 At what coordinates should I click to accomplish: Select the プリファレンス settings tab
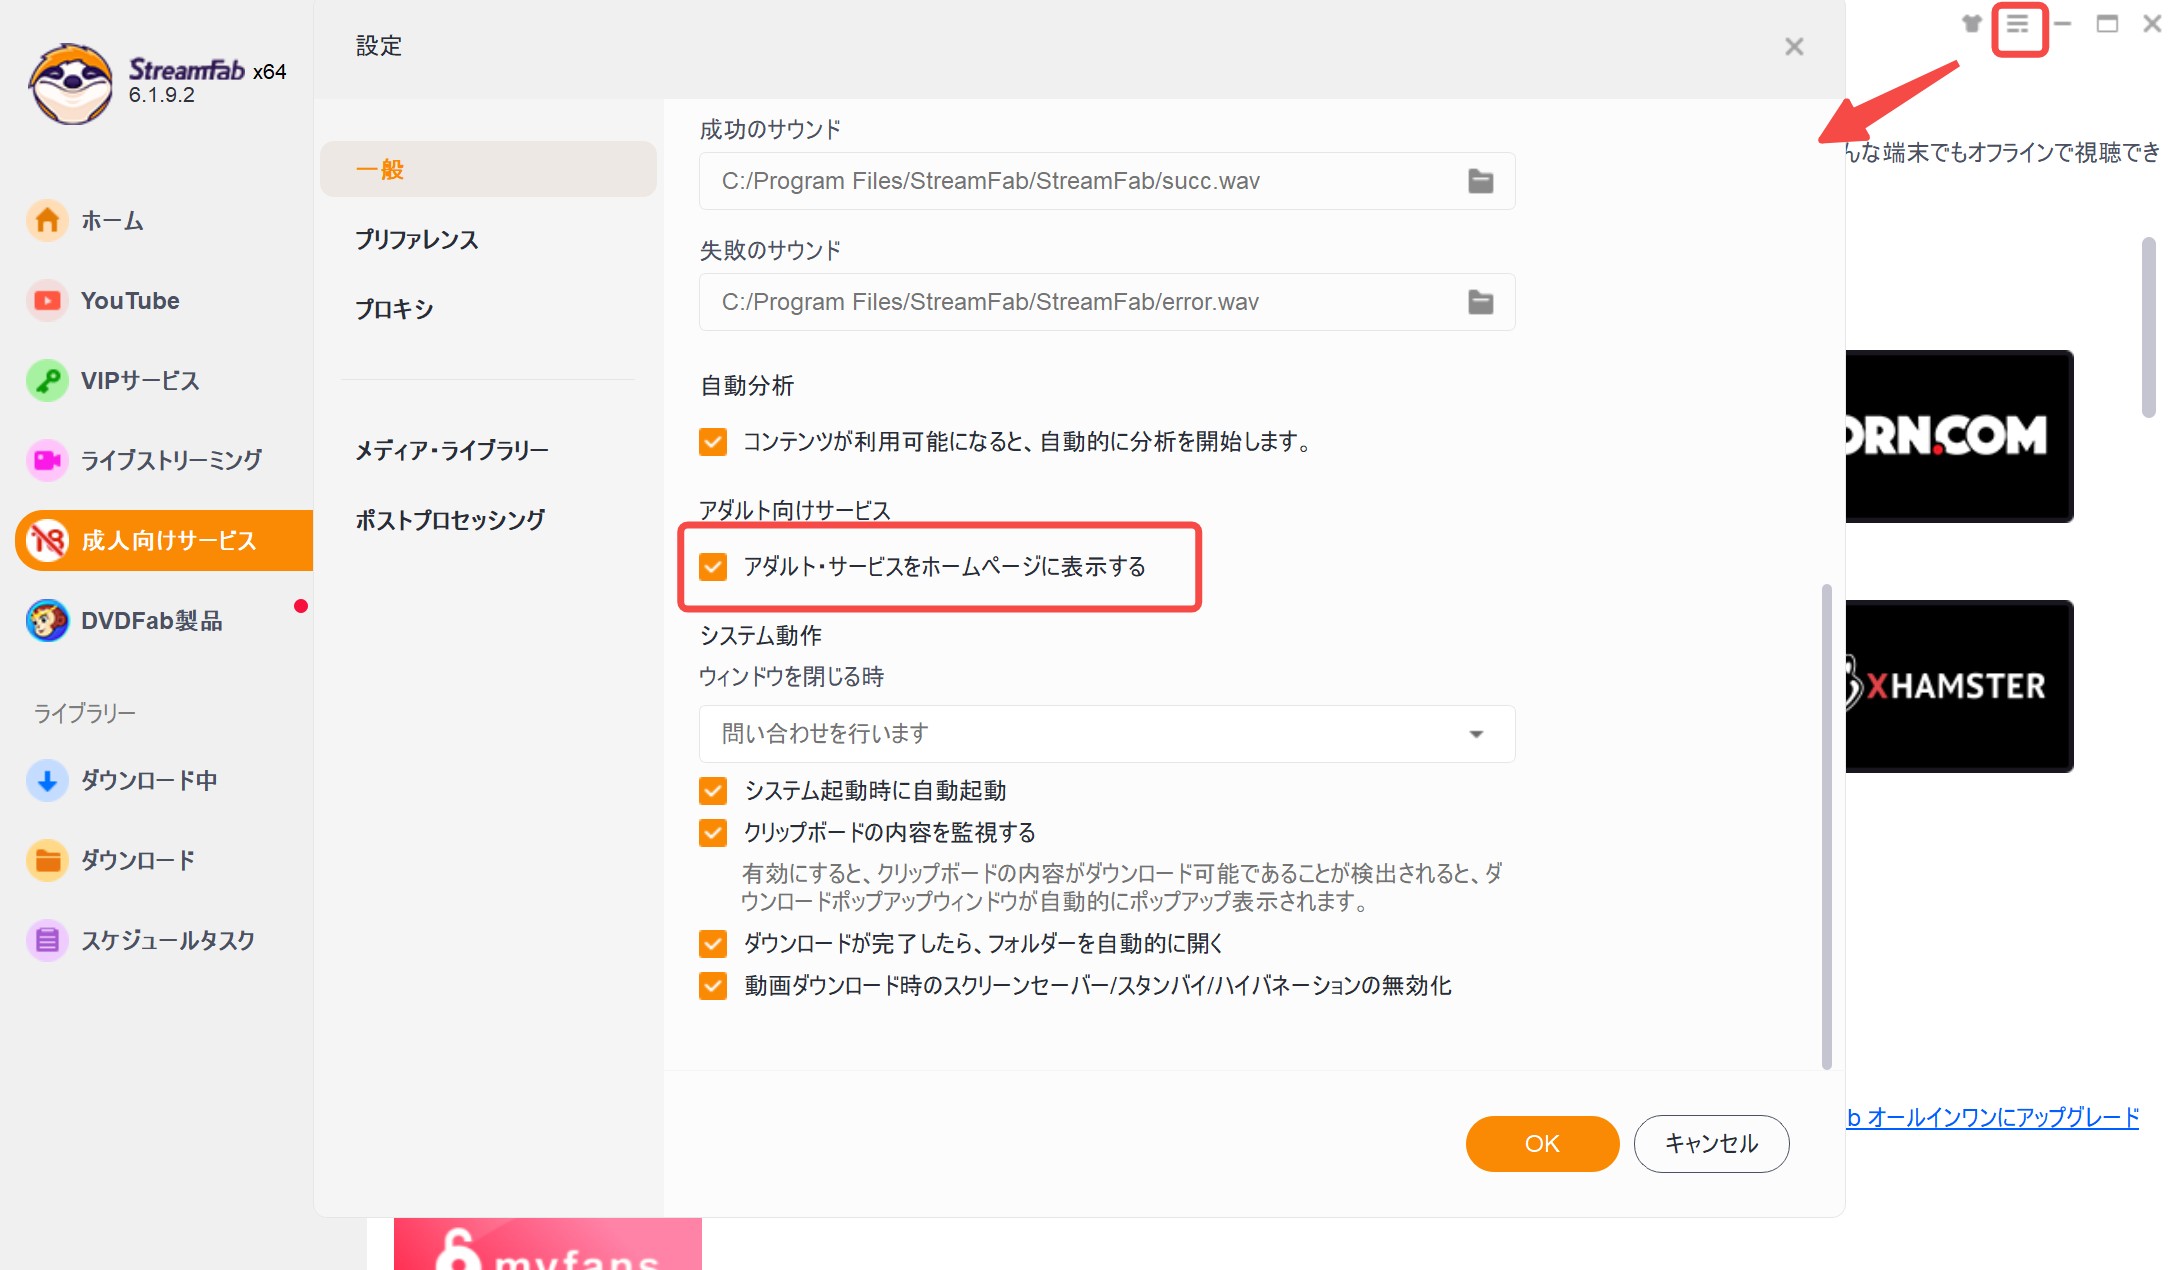(x=417, y=240)
